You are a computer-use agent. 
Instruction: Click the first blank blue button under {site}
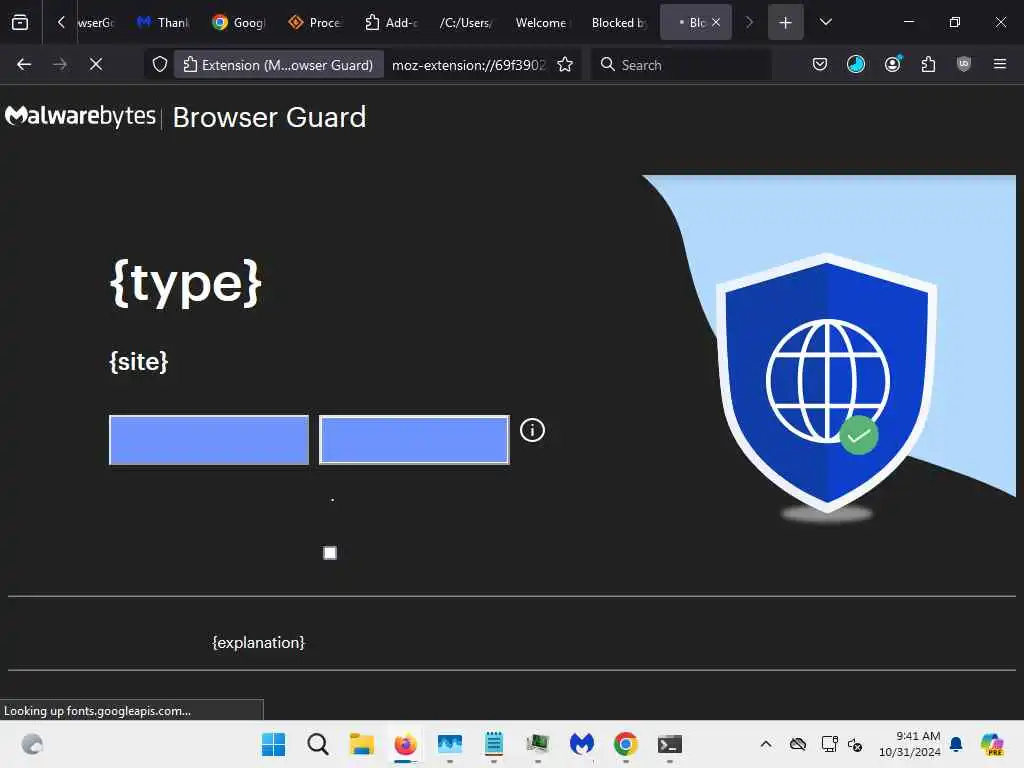(209, 440)
